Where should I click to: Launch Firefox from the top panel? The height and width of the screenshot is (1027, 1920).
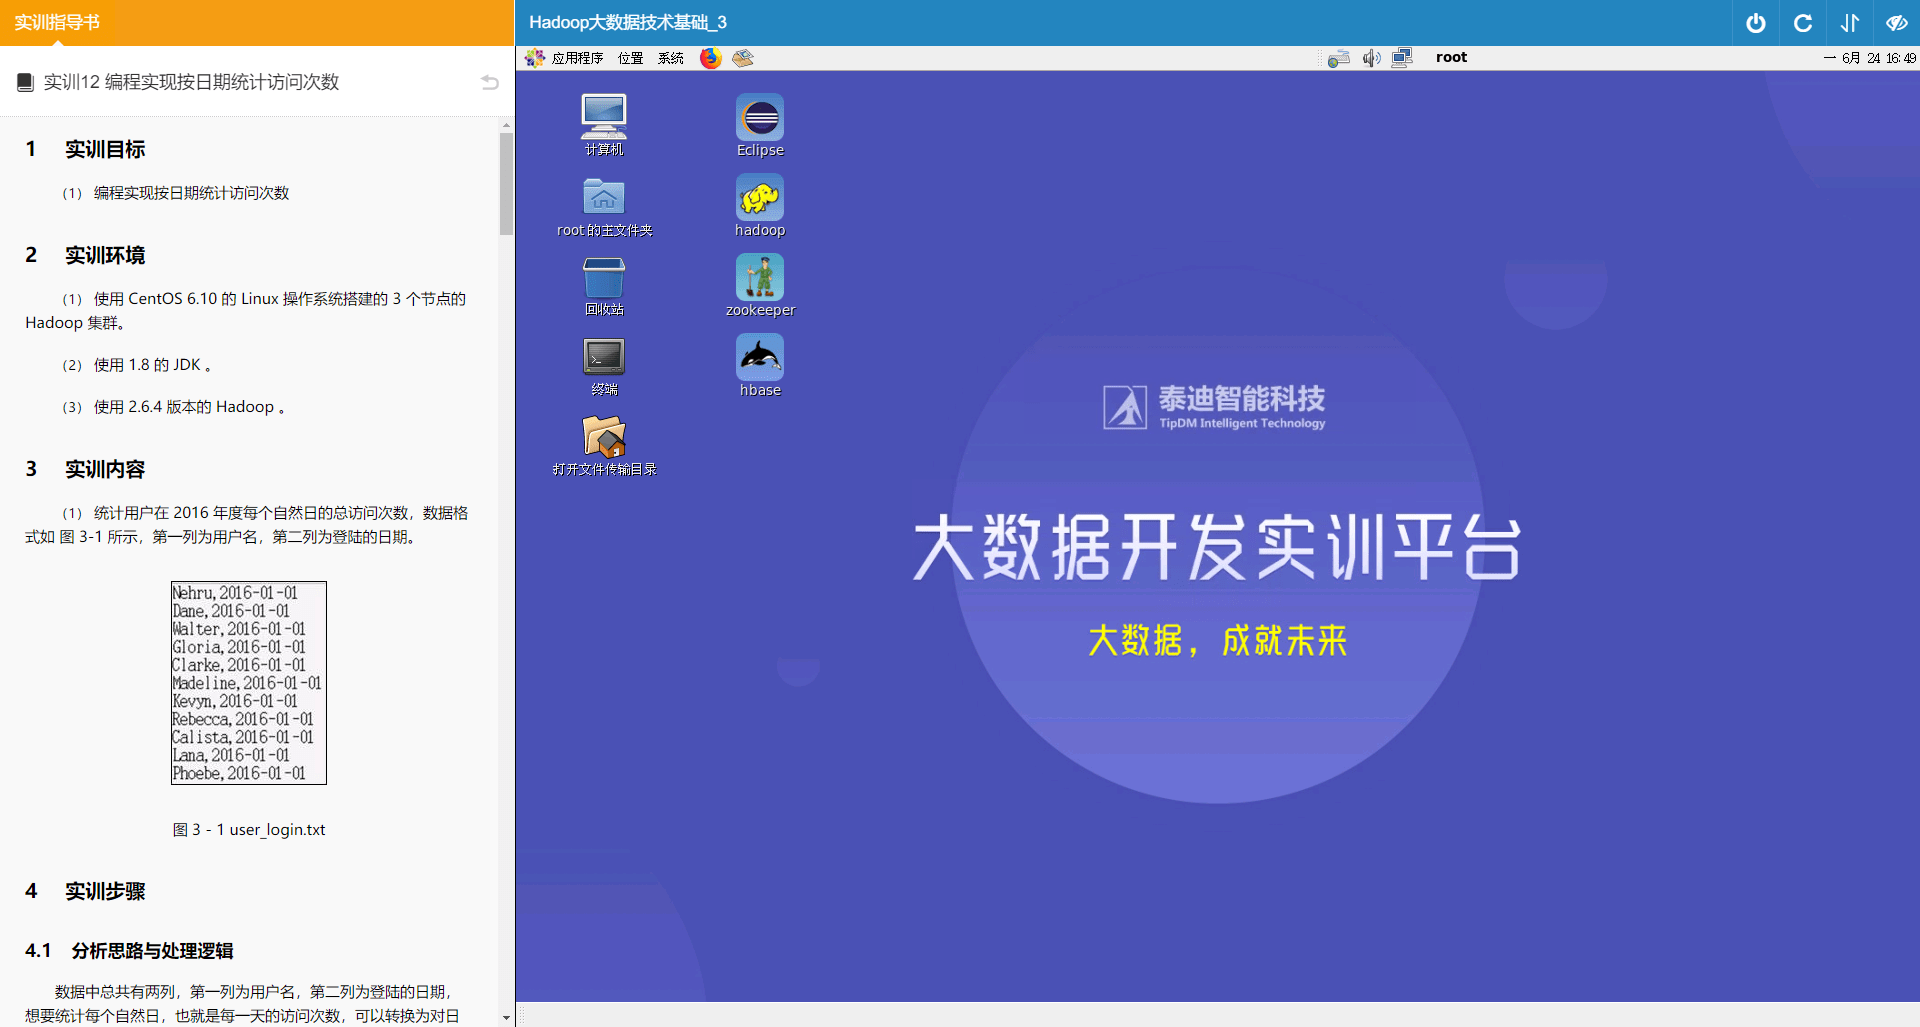coord(710,58)
